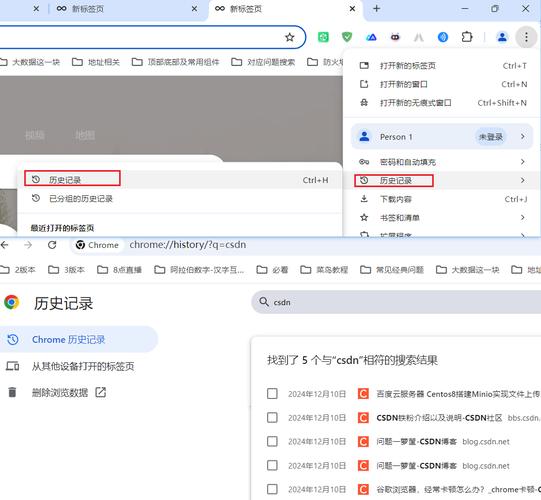Open the 顶部底部及常用组件 bookmark folder

click(x=176, y=62)
